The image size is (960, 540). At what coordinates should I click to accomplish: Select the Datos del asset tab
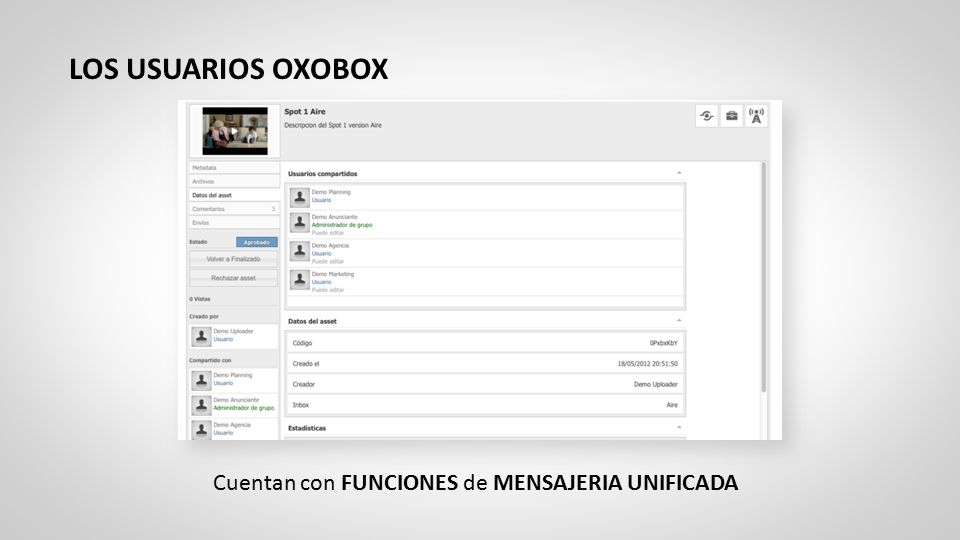(234, 195)
